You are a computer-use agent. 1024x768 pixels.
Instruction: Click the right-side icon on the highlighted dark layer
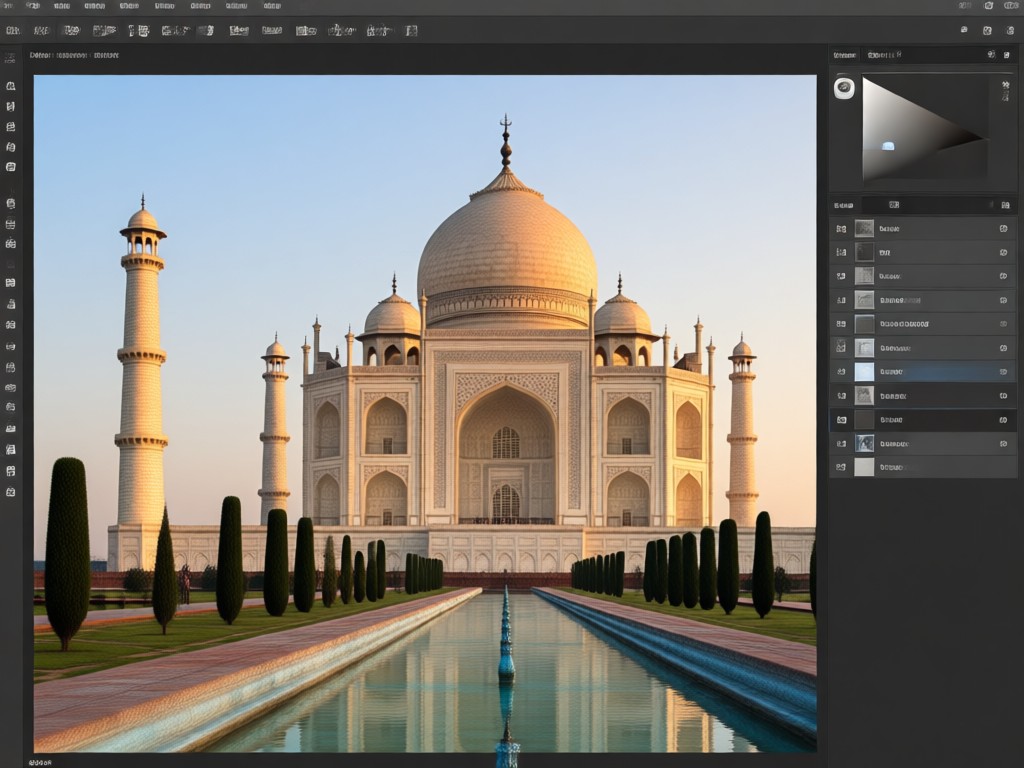(x=1003, y=420)
